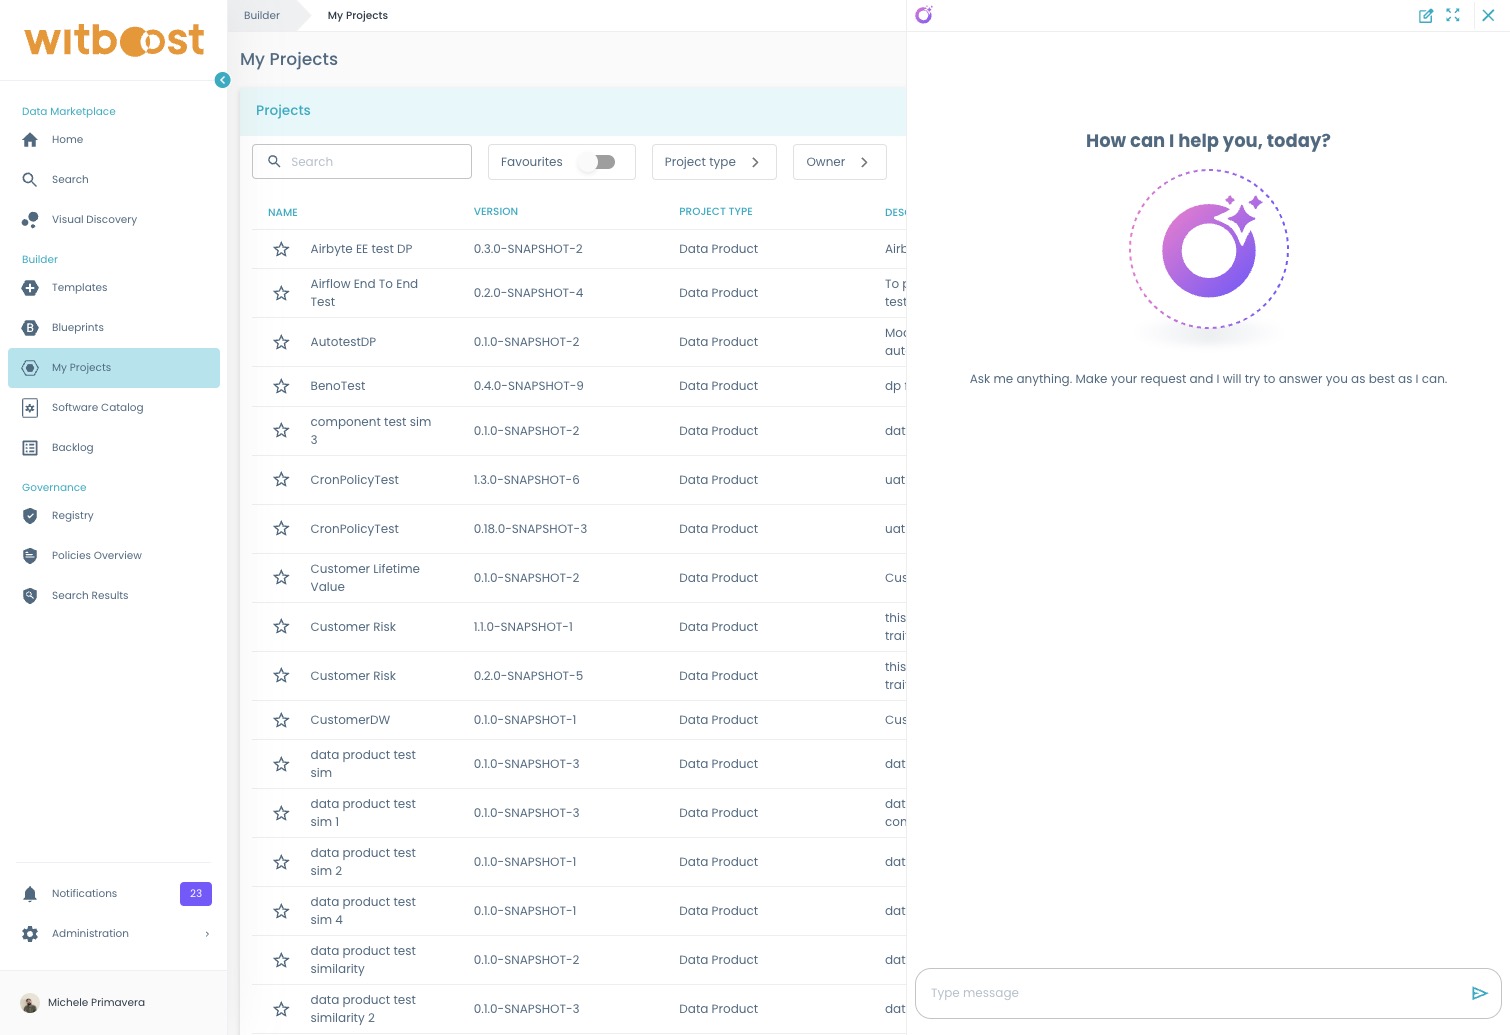Viewport: 1510px width, 1035px height.
Task: Mark BenoTest as favourite with star
Action: point(281,386)
